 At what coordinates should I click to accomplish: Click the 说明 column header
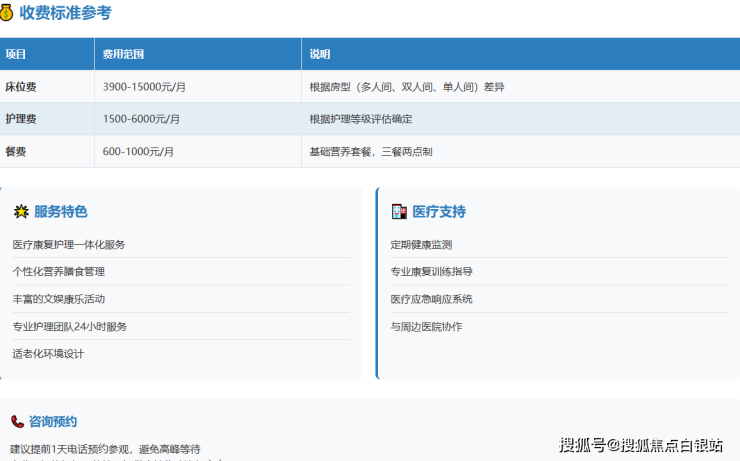[x=320, y=54]
